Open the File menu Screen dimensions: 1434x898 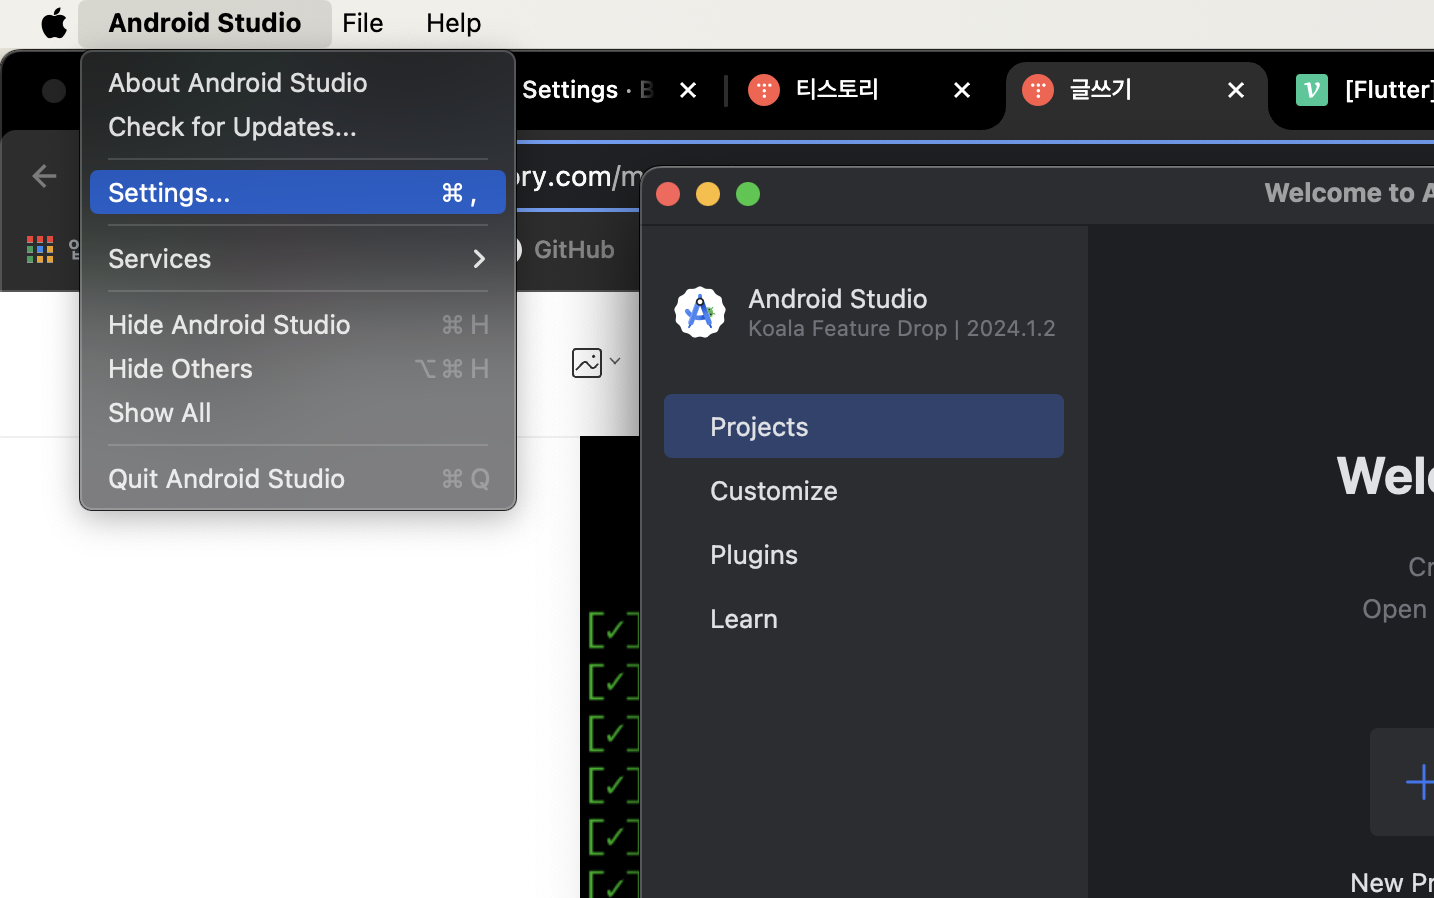(363, 23)
